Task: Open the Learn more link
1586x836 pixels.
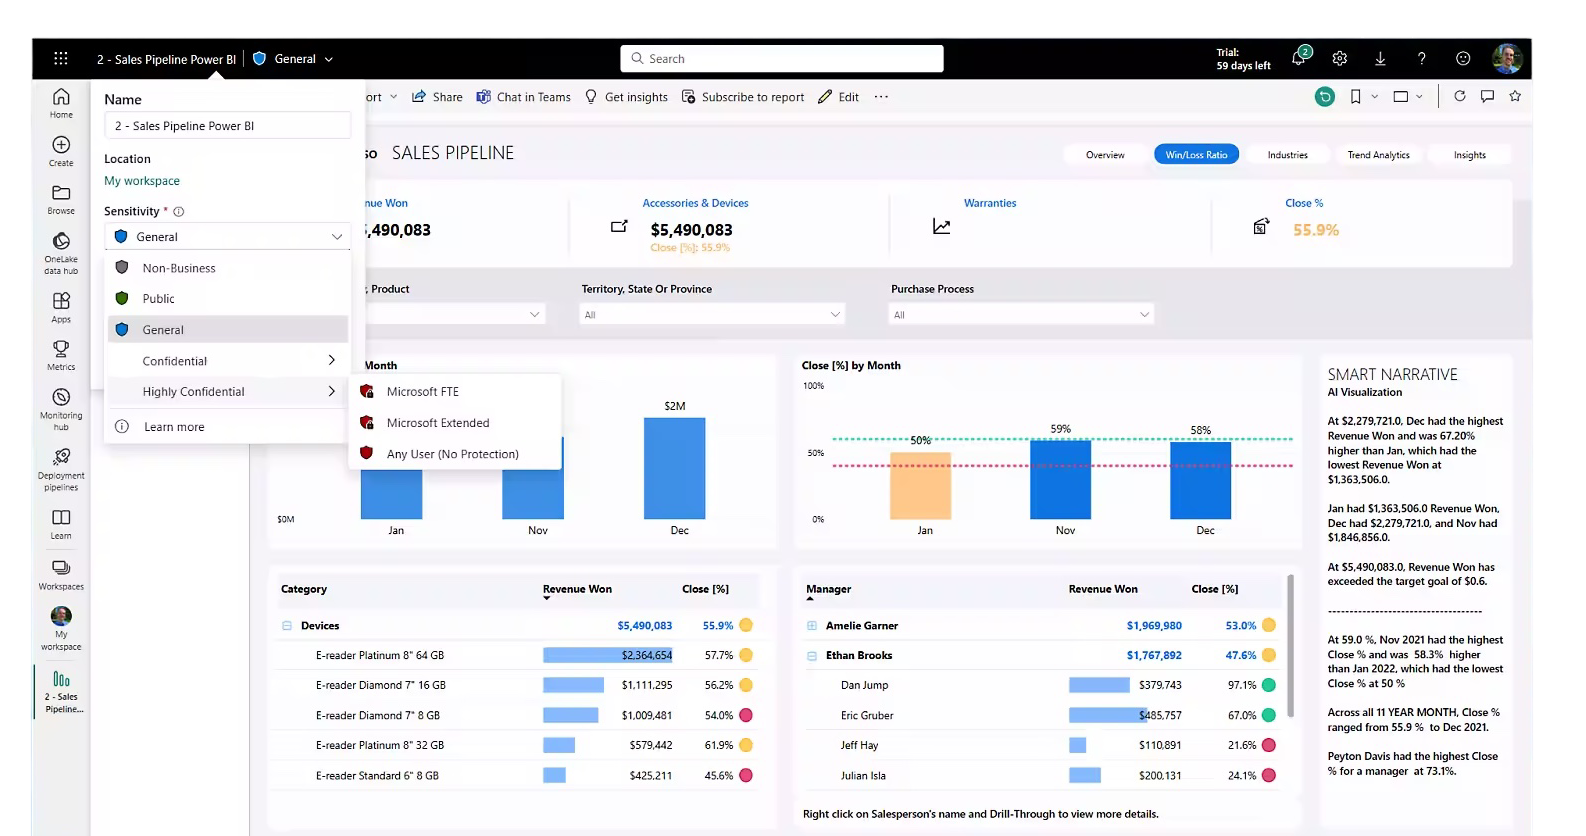Action: pos(174,427)
